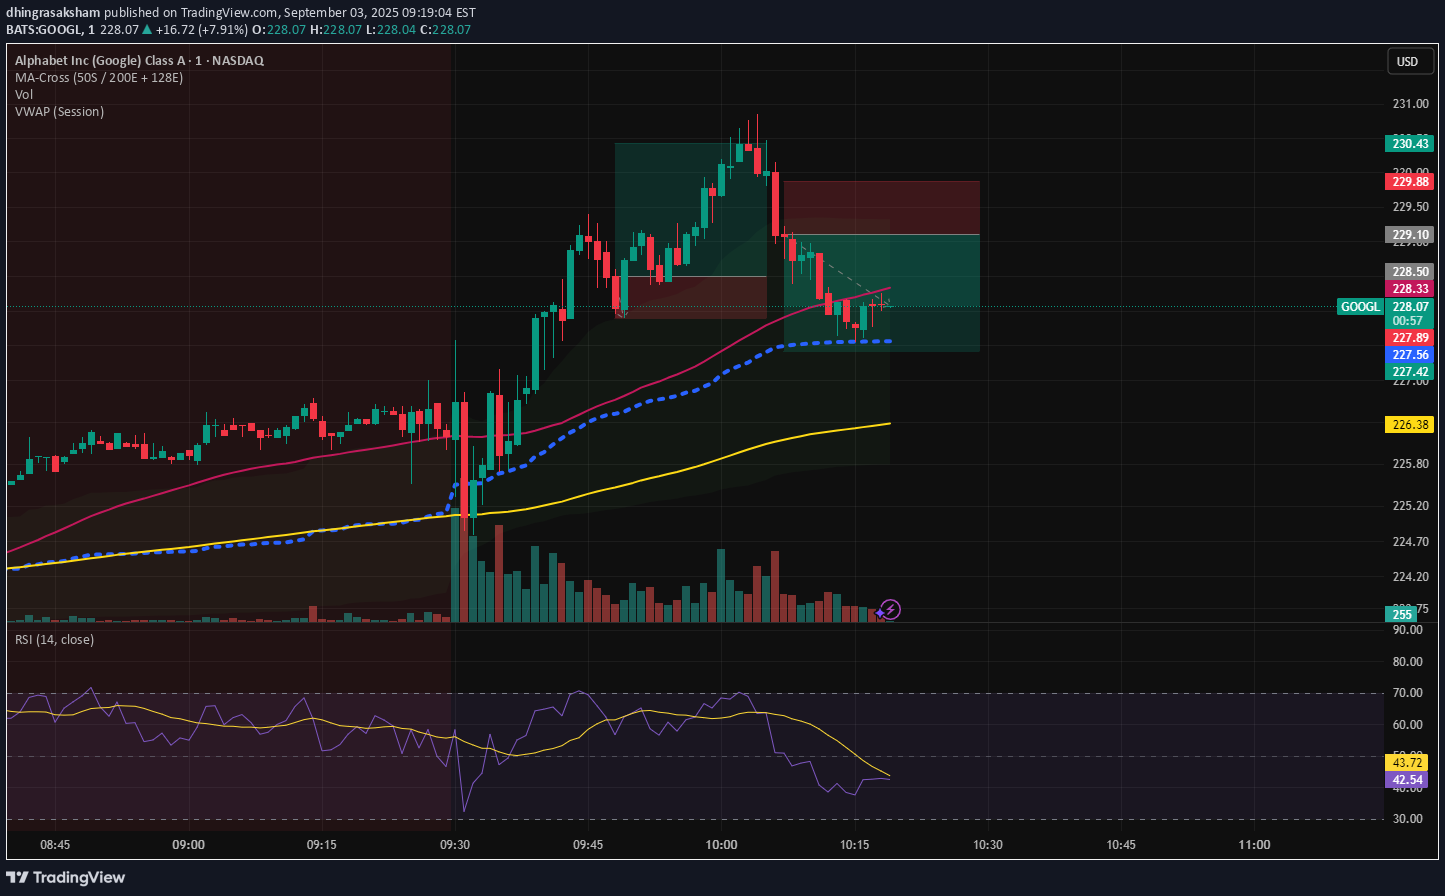Click the yellow 43.72 RSI label

pyautogui.click(x=1408, y=762)
